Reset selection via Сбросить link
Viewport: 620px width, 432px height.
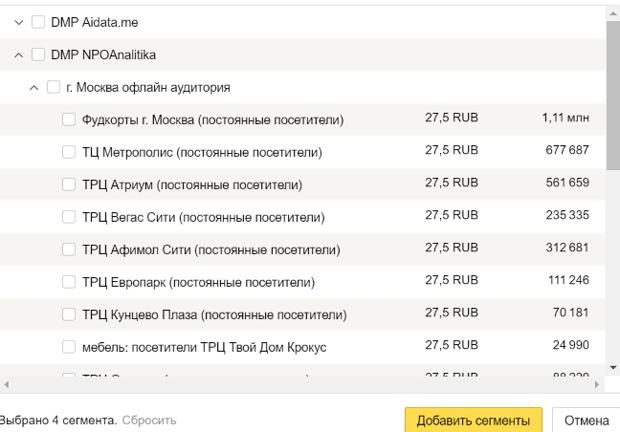149,420
